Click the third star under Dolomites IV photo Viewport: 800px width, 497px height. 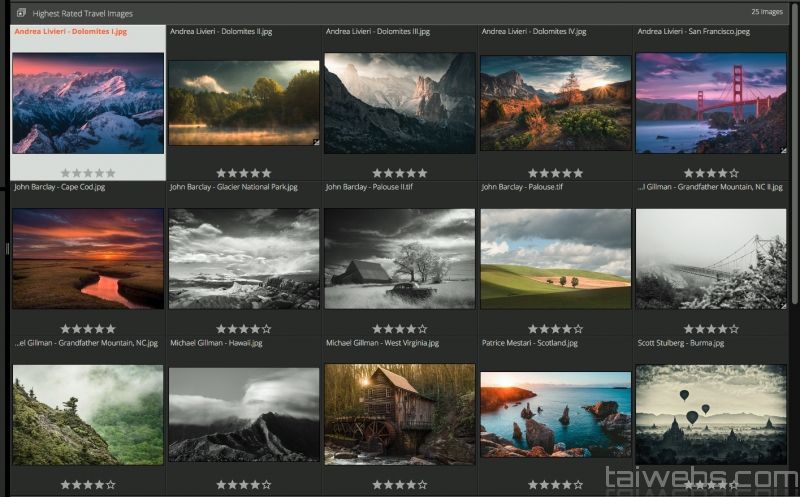coord(555,173)
